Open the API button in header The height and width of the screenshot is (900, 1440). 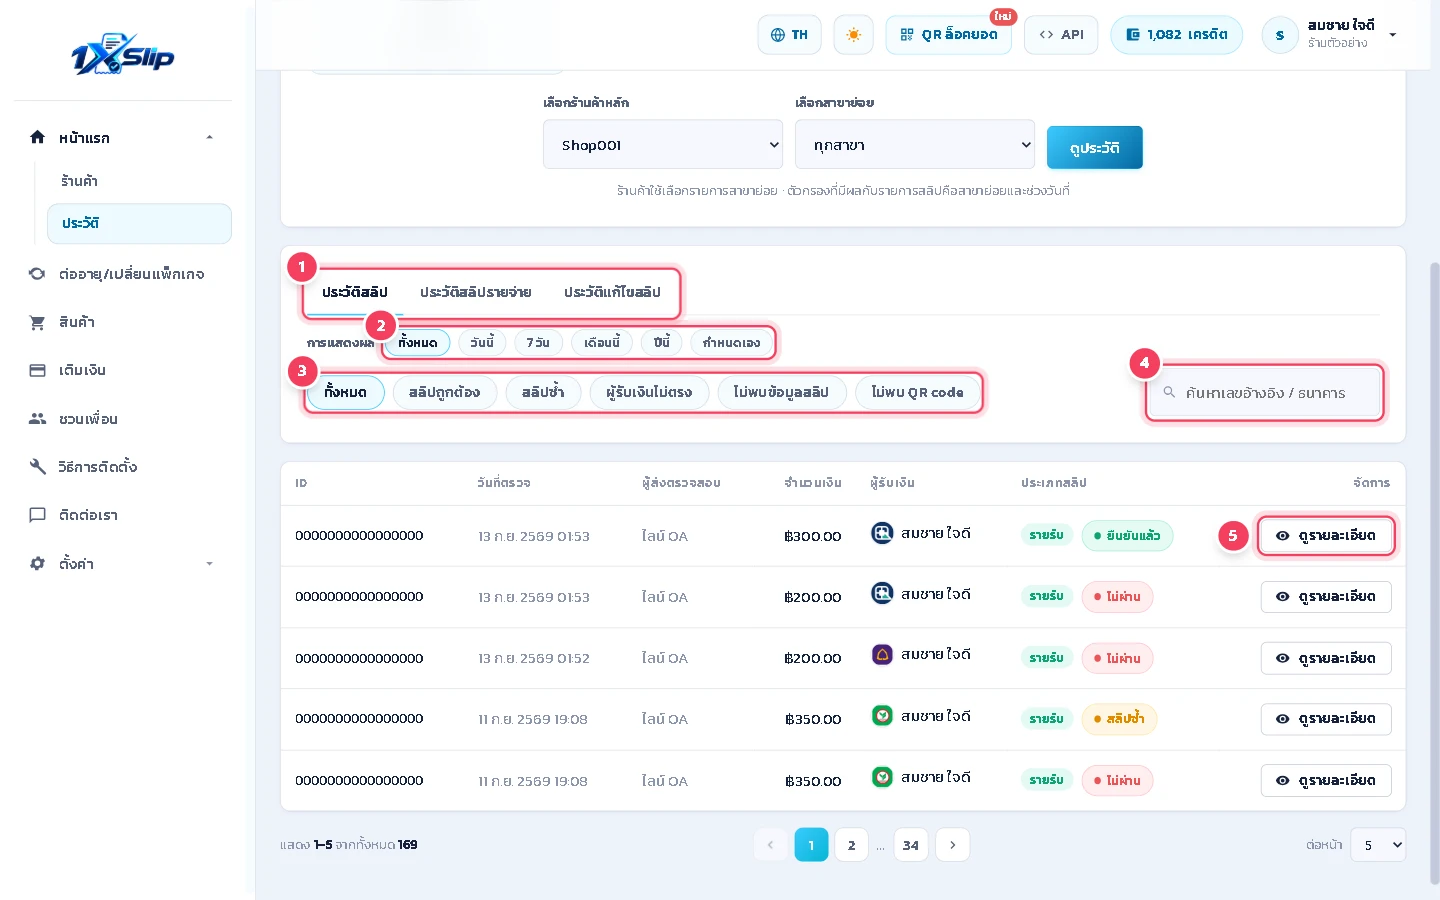pos(1061,35)
